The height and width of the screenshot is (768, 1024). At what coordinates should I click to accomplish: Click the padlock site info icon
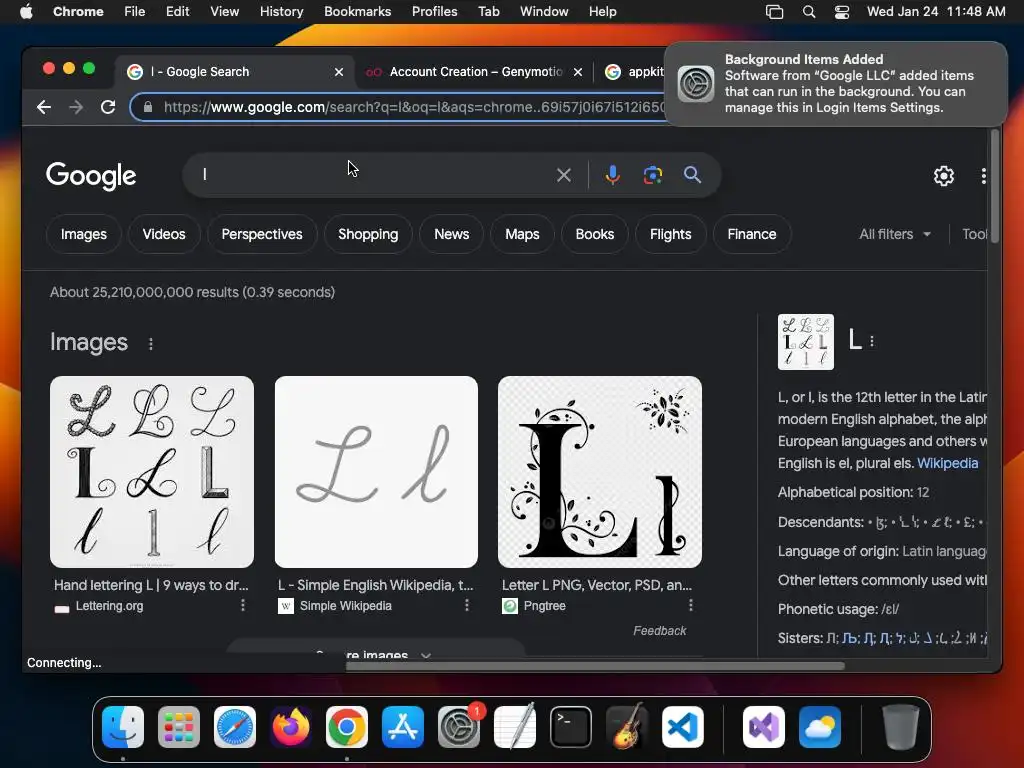click(x=148, y=107)
